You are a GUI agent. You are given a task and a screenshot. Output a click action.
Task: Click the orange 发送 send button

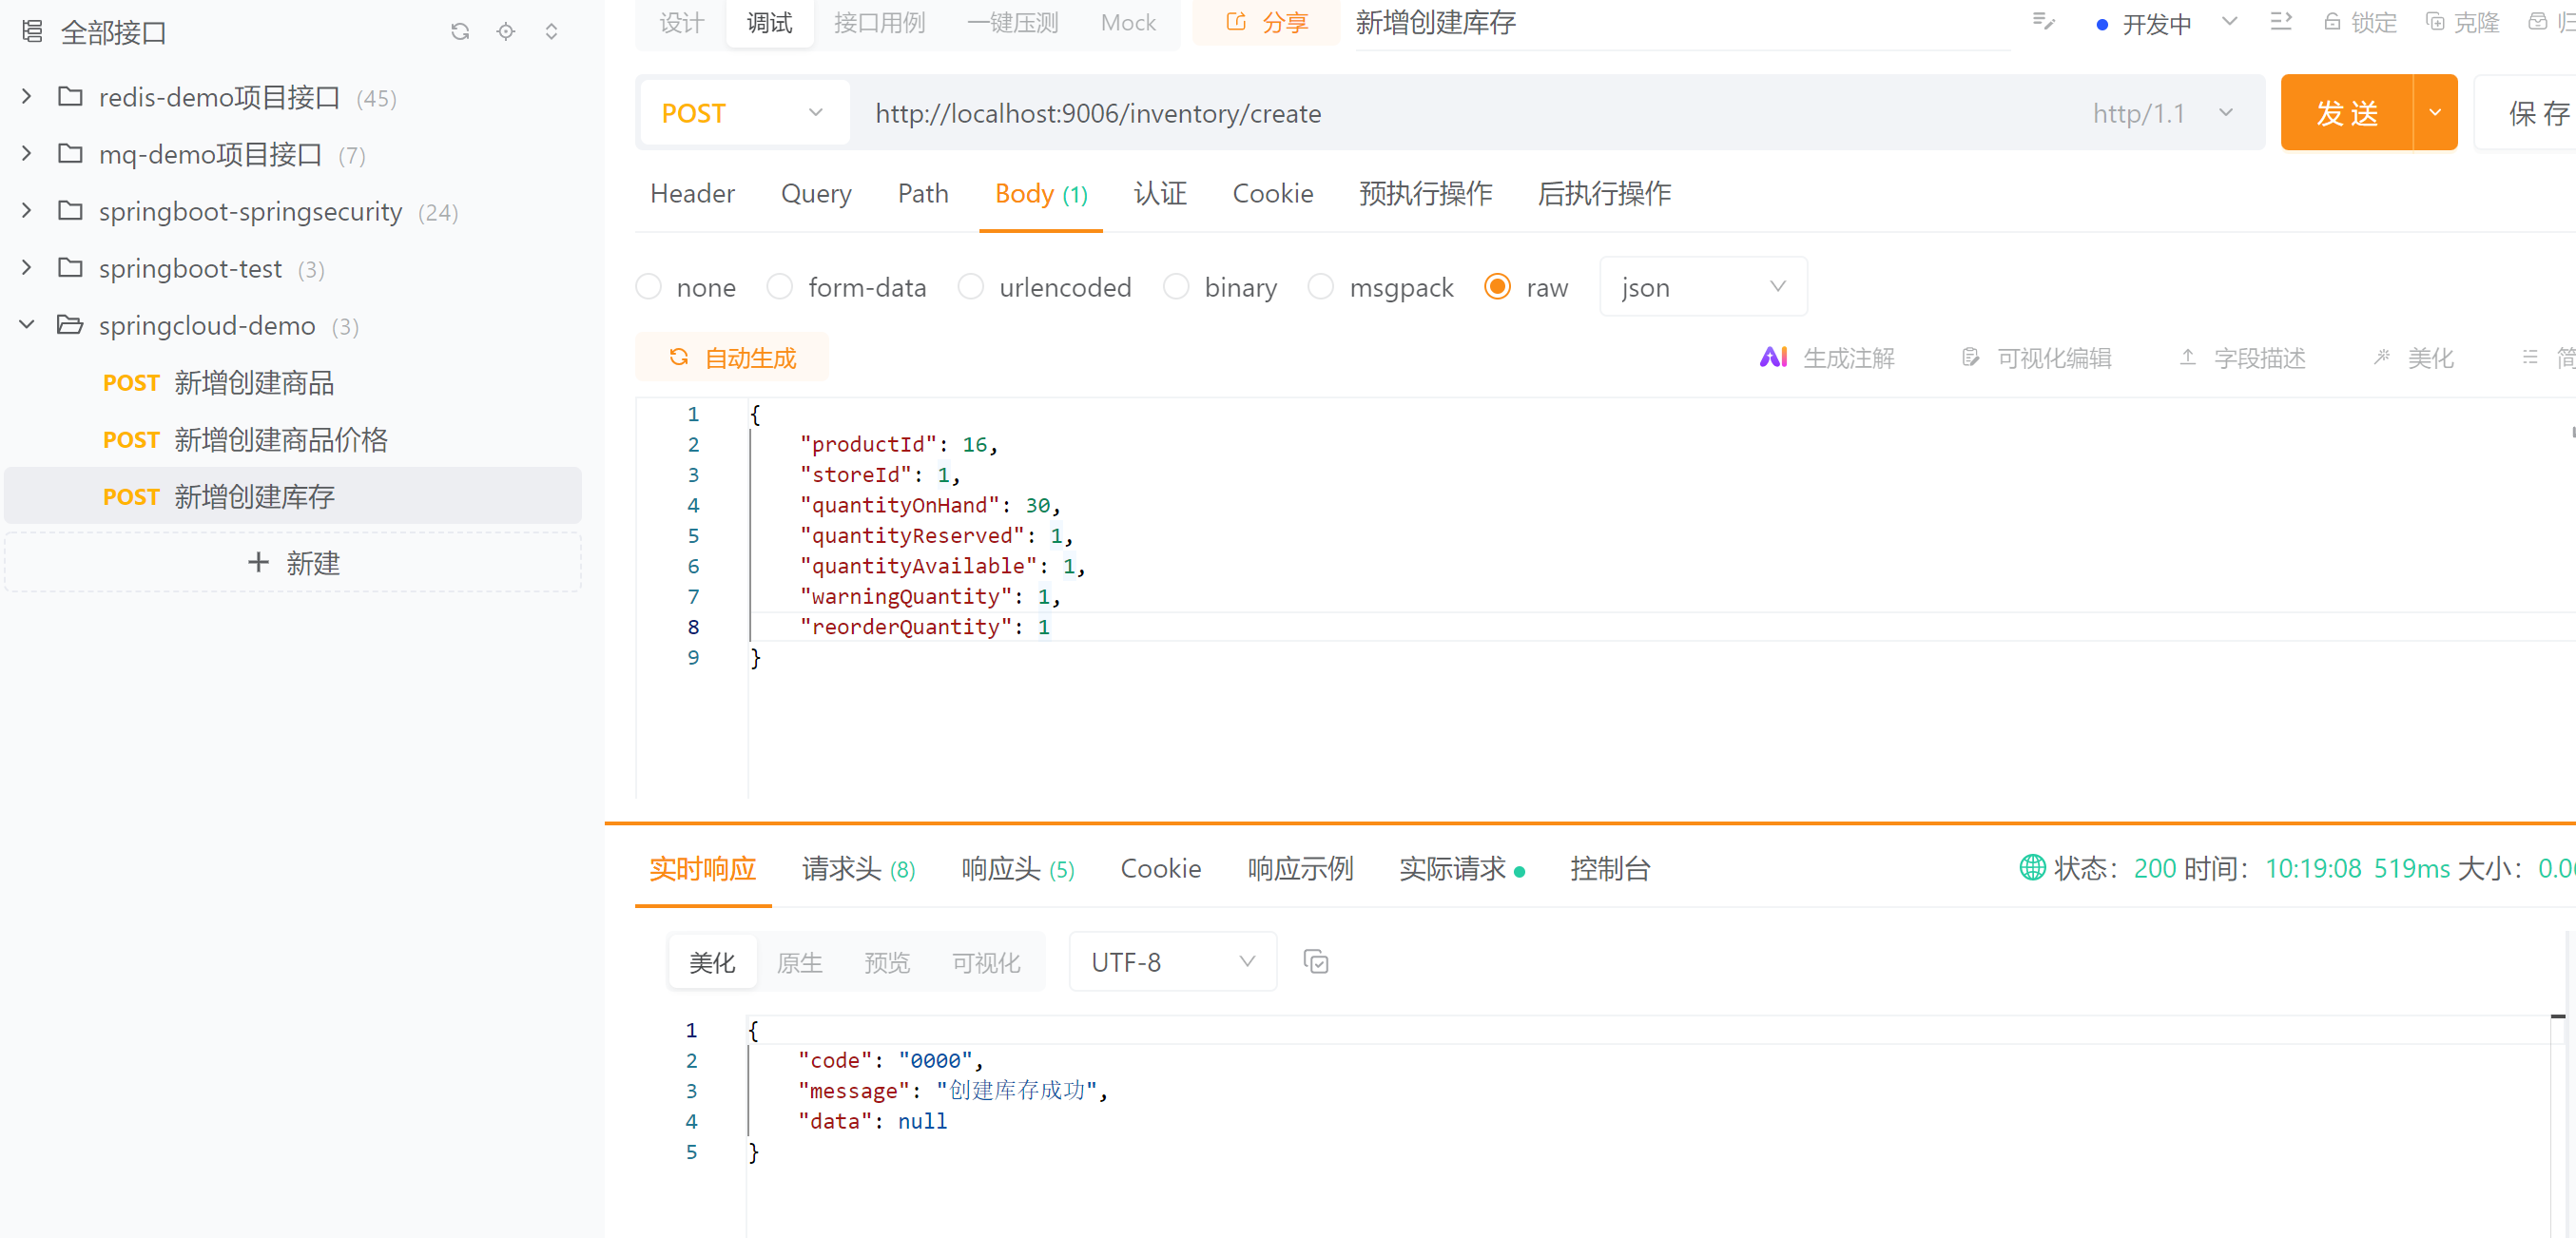point(2346,113)
